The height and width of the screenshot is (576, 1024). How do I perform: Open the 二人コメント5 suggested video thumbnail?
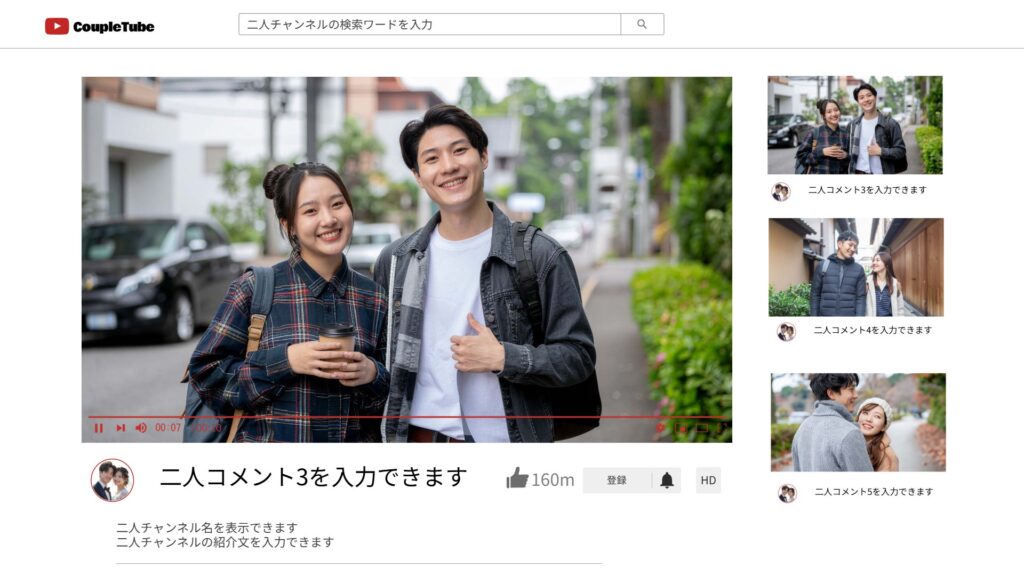[858, 422]
